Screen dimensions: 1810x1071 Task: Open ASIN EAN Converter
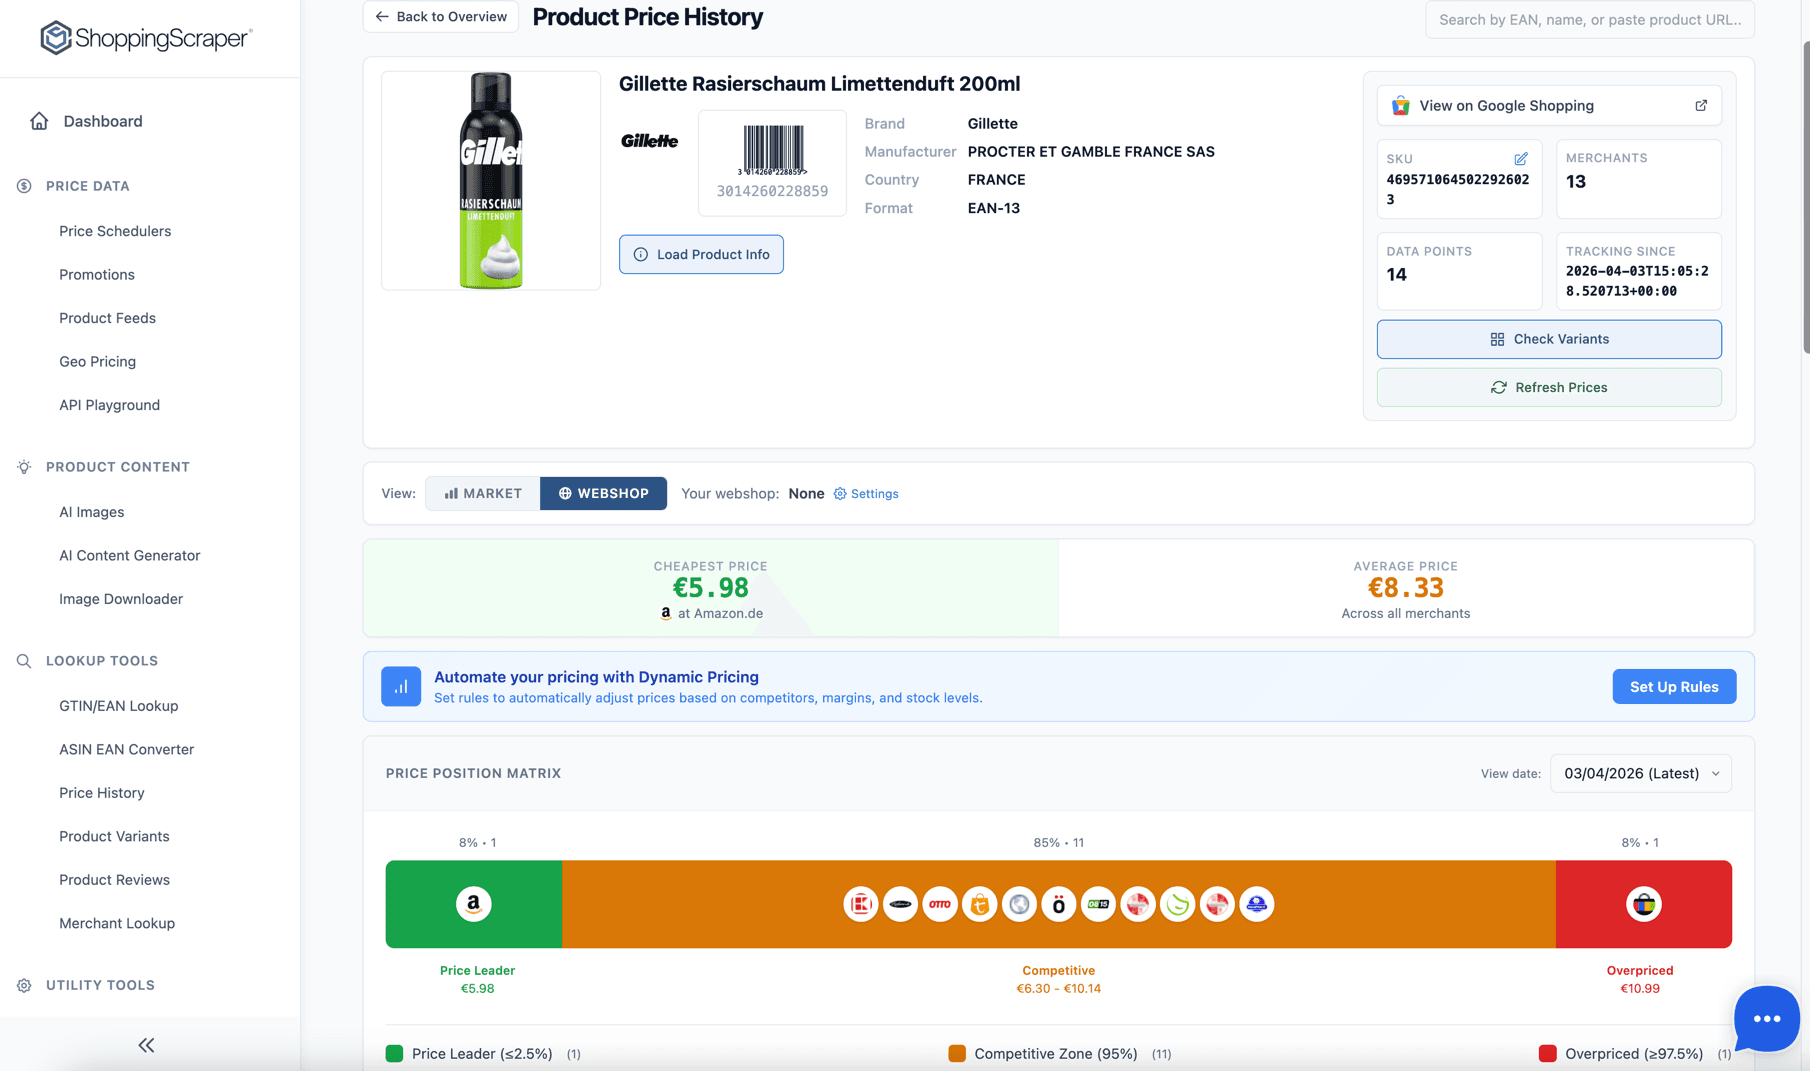tap(126, 749)
